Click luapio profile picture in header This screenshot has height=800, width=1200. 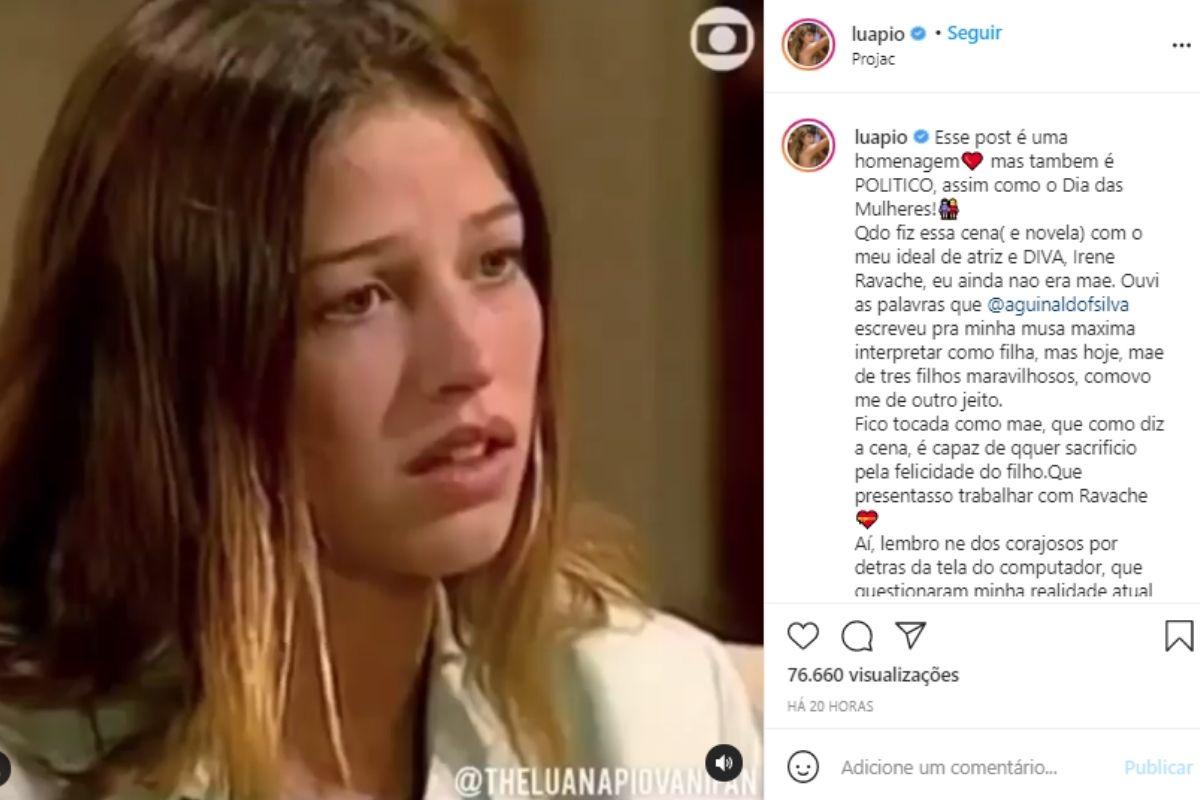(x=809, y=45)
